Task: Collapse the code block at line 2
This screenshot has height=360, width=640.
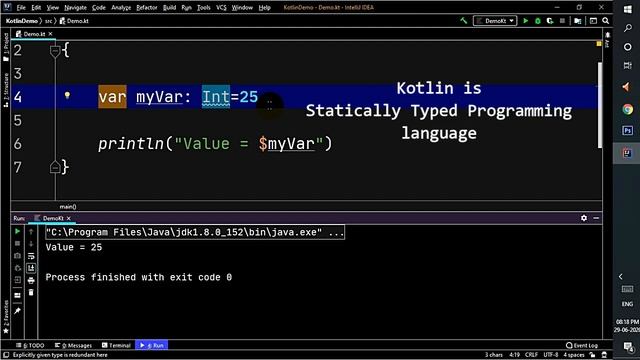Action: pyautogui.click(x=55, y=51)
